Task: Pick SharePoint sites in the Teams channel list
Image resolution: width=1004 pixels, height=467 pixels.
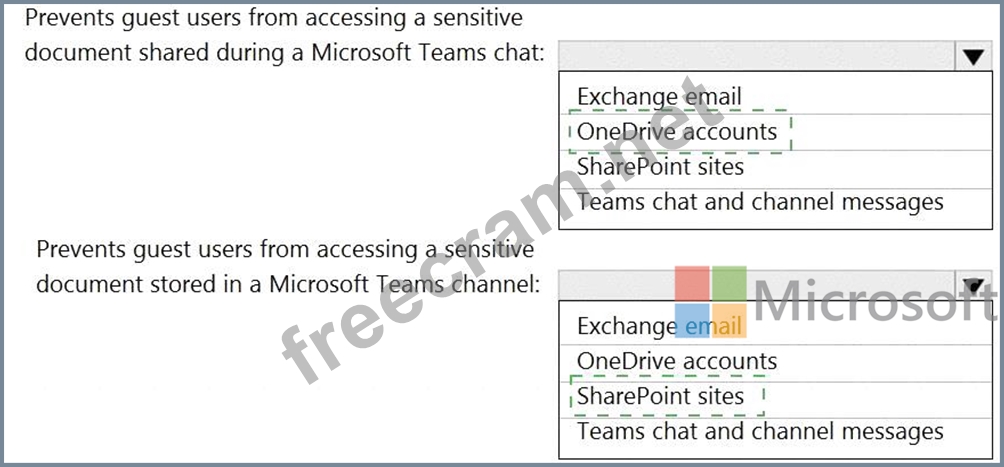Action: [x=661, y=396]
